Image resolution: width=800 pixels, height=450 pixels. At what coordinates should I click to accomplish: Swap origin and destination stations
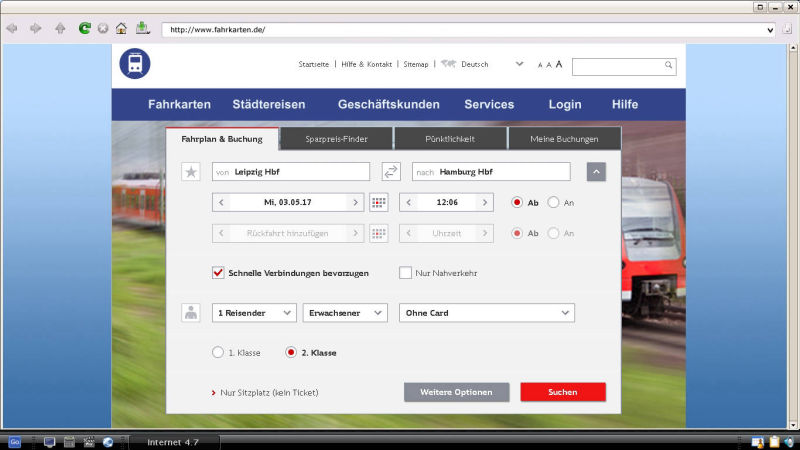391,172
